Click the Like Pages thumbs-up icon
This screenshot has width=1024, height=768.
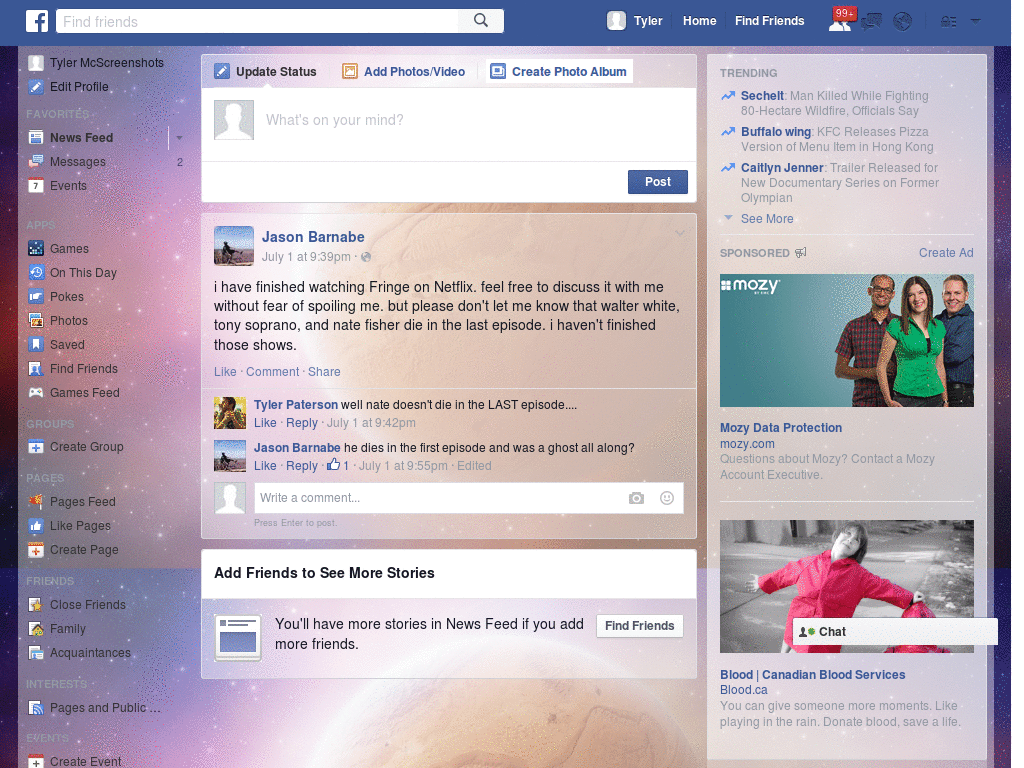click(37, 526)
